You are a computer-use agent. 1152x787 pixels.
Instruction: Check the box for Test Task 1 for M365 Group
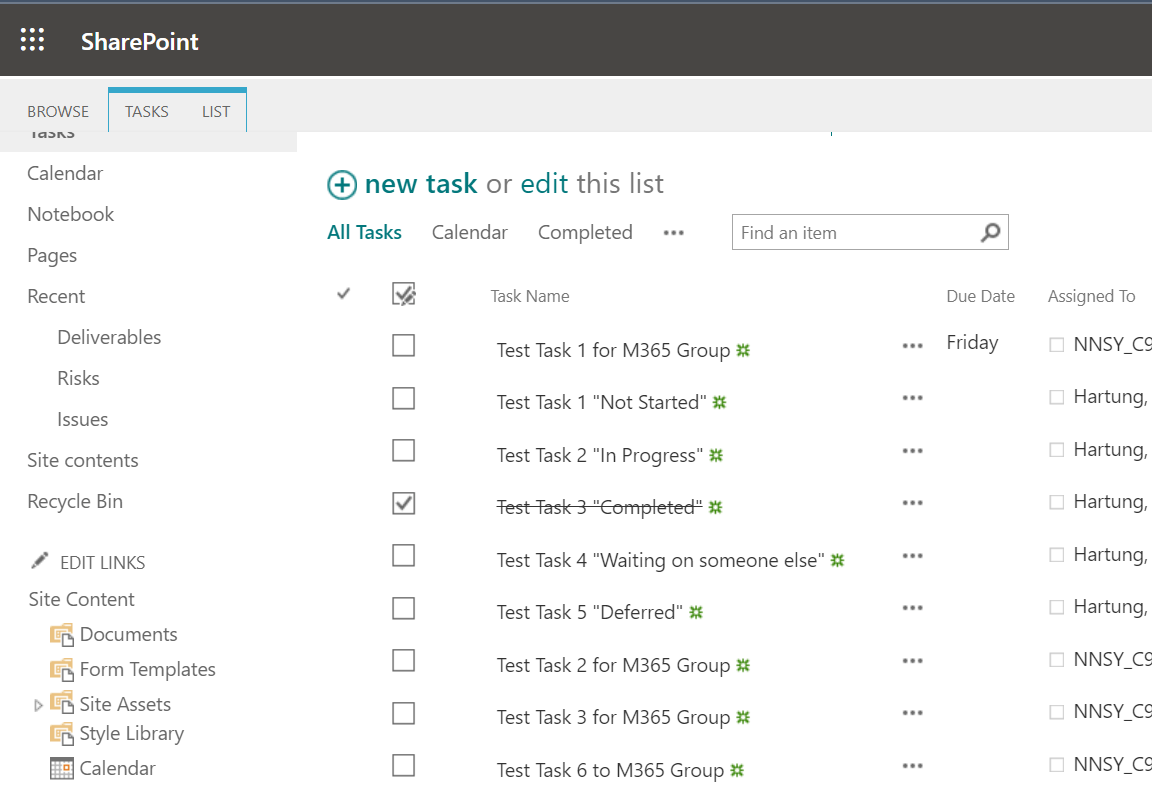tap(403, 346)
